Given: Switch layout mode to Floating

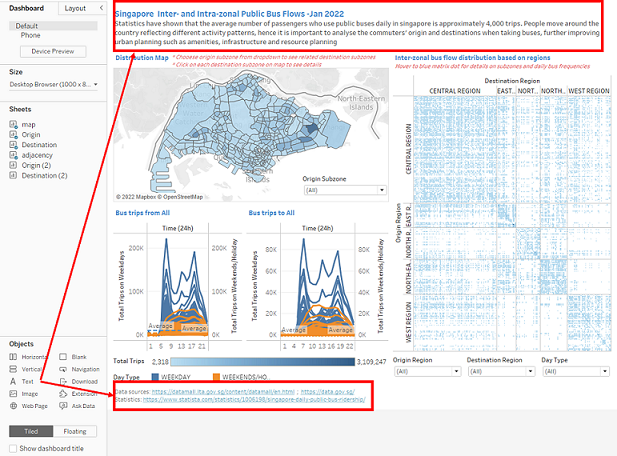Looking at the screenshot, I should (x=77, y=431).
